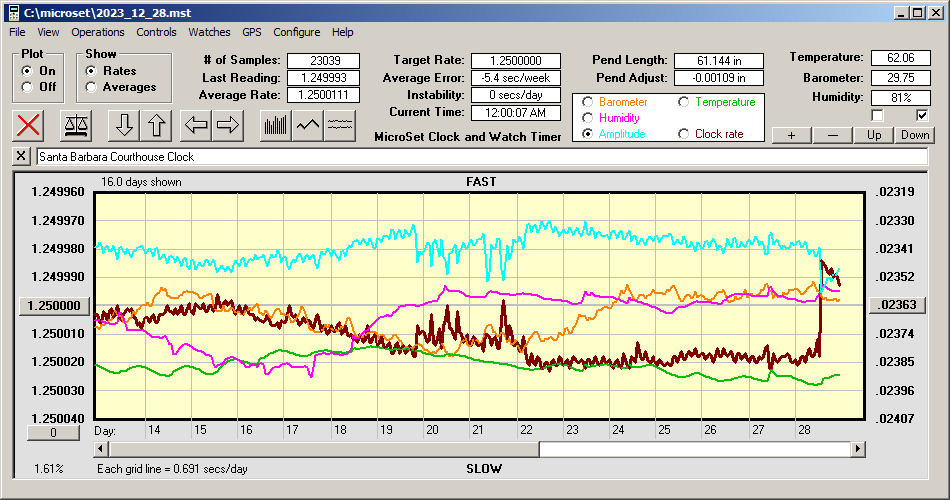Viewport: 950px width, 500px height.
Task: Click the Target Rate field
Action: (x=516, y=61)
